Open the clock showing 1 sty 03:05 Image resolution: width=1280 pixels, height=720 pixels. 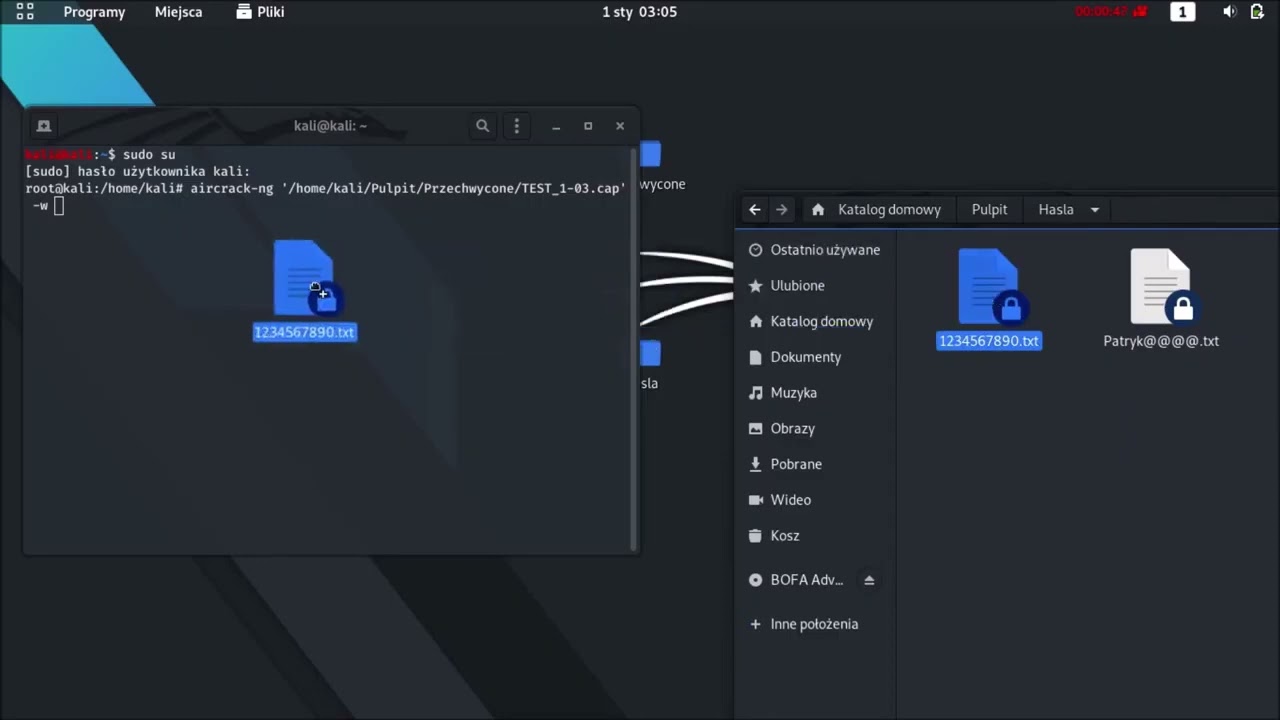(639, 12)
